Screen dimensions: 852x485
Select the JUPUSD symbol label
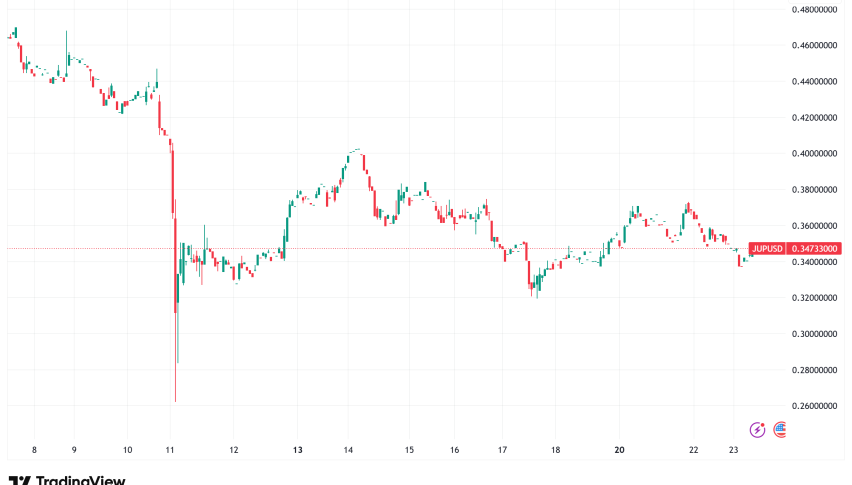[768, 248]
